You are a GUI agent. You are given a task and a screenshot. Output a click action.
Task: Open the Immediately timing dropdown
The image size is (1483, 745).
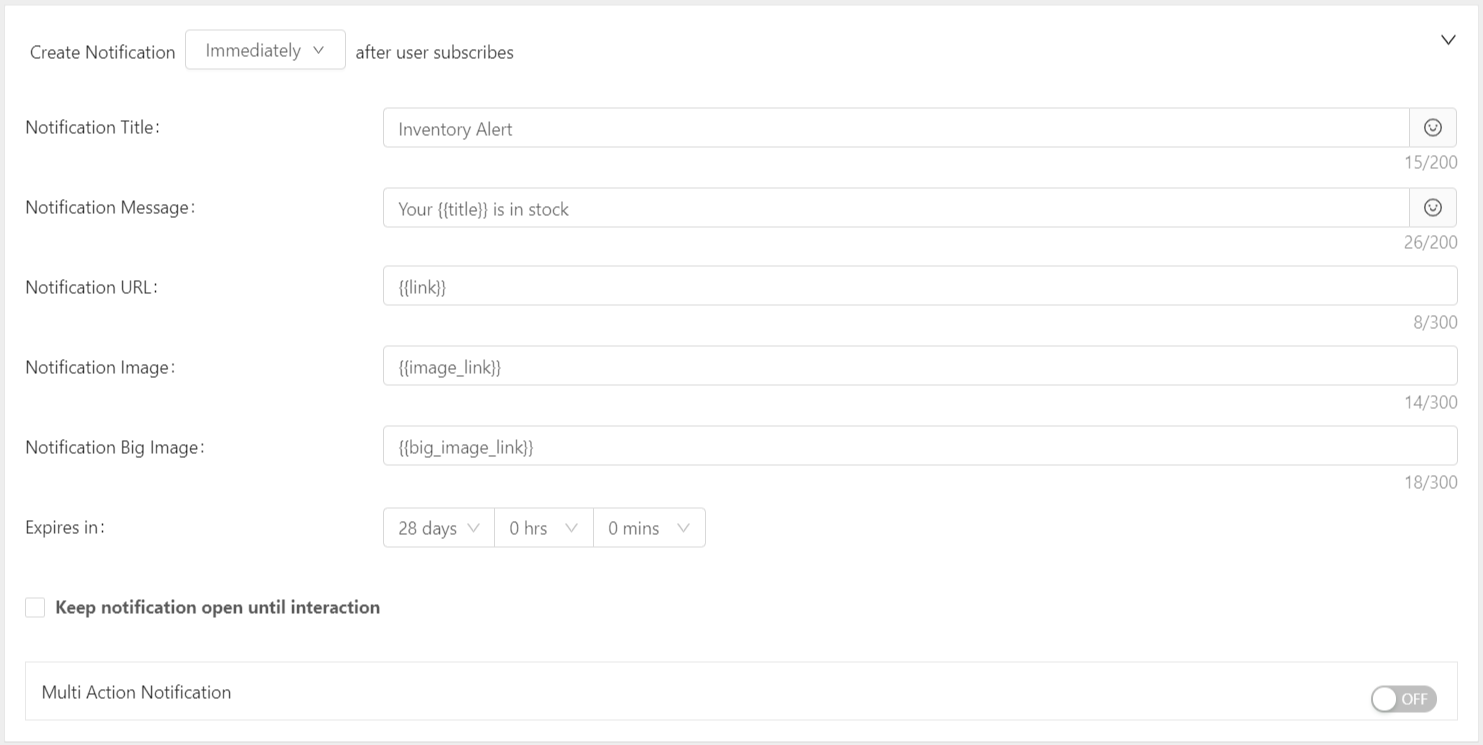[x=264, y=49]
